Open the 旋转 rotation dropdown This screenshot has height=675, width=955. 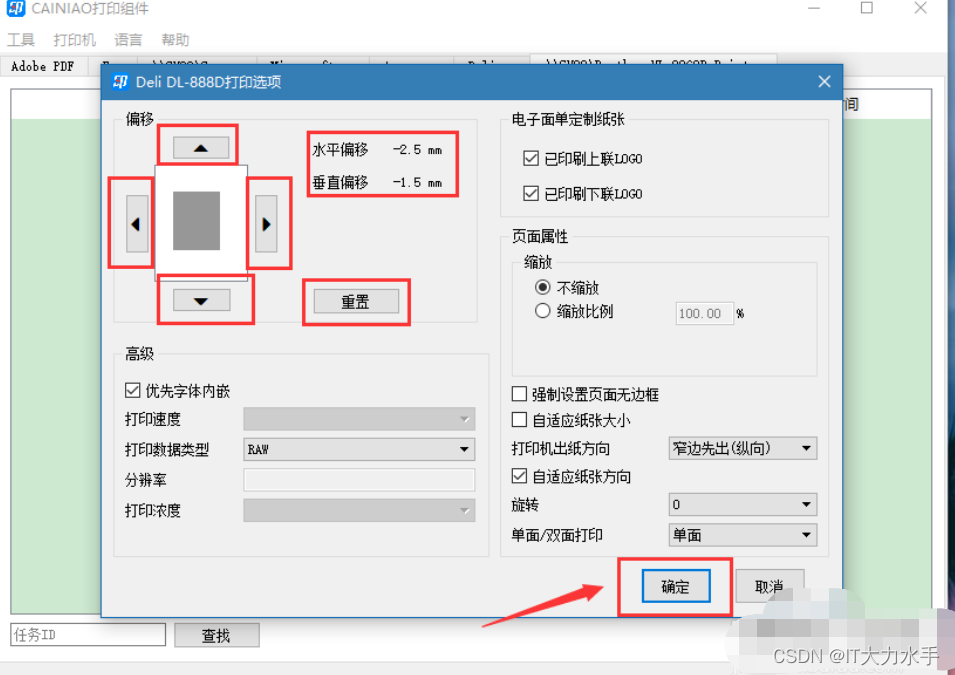[742, 504]
